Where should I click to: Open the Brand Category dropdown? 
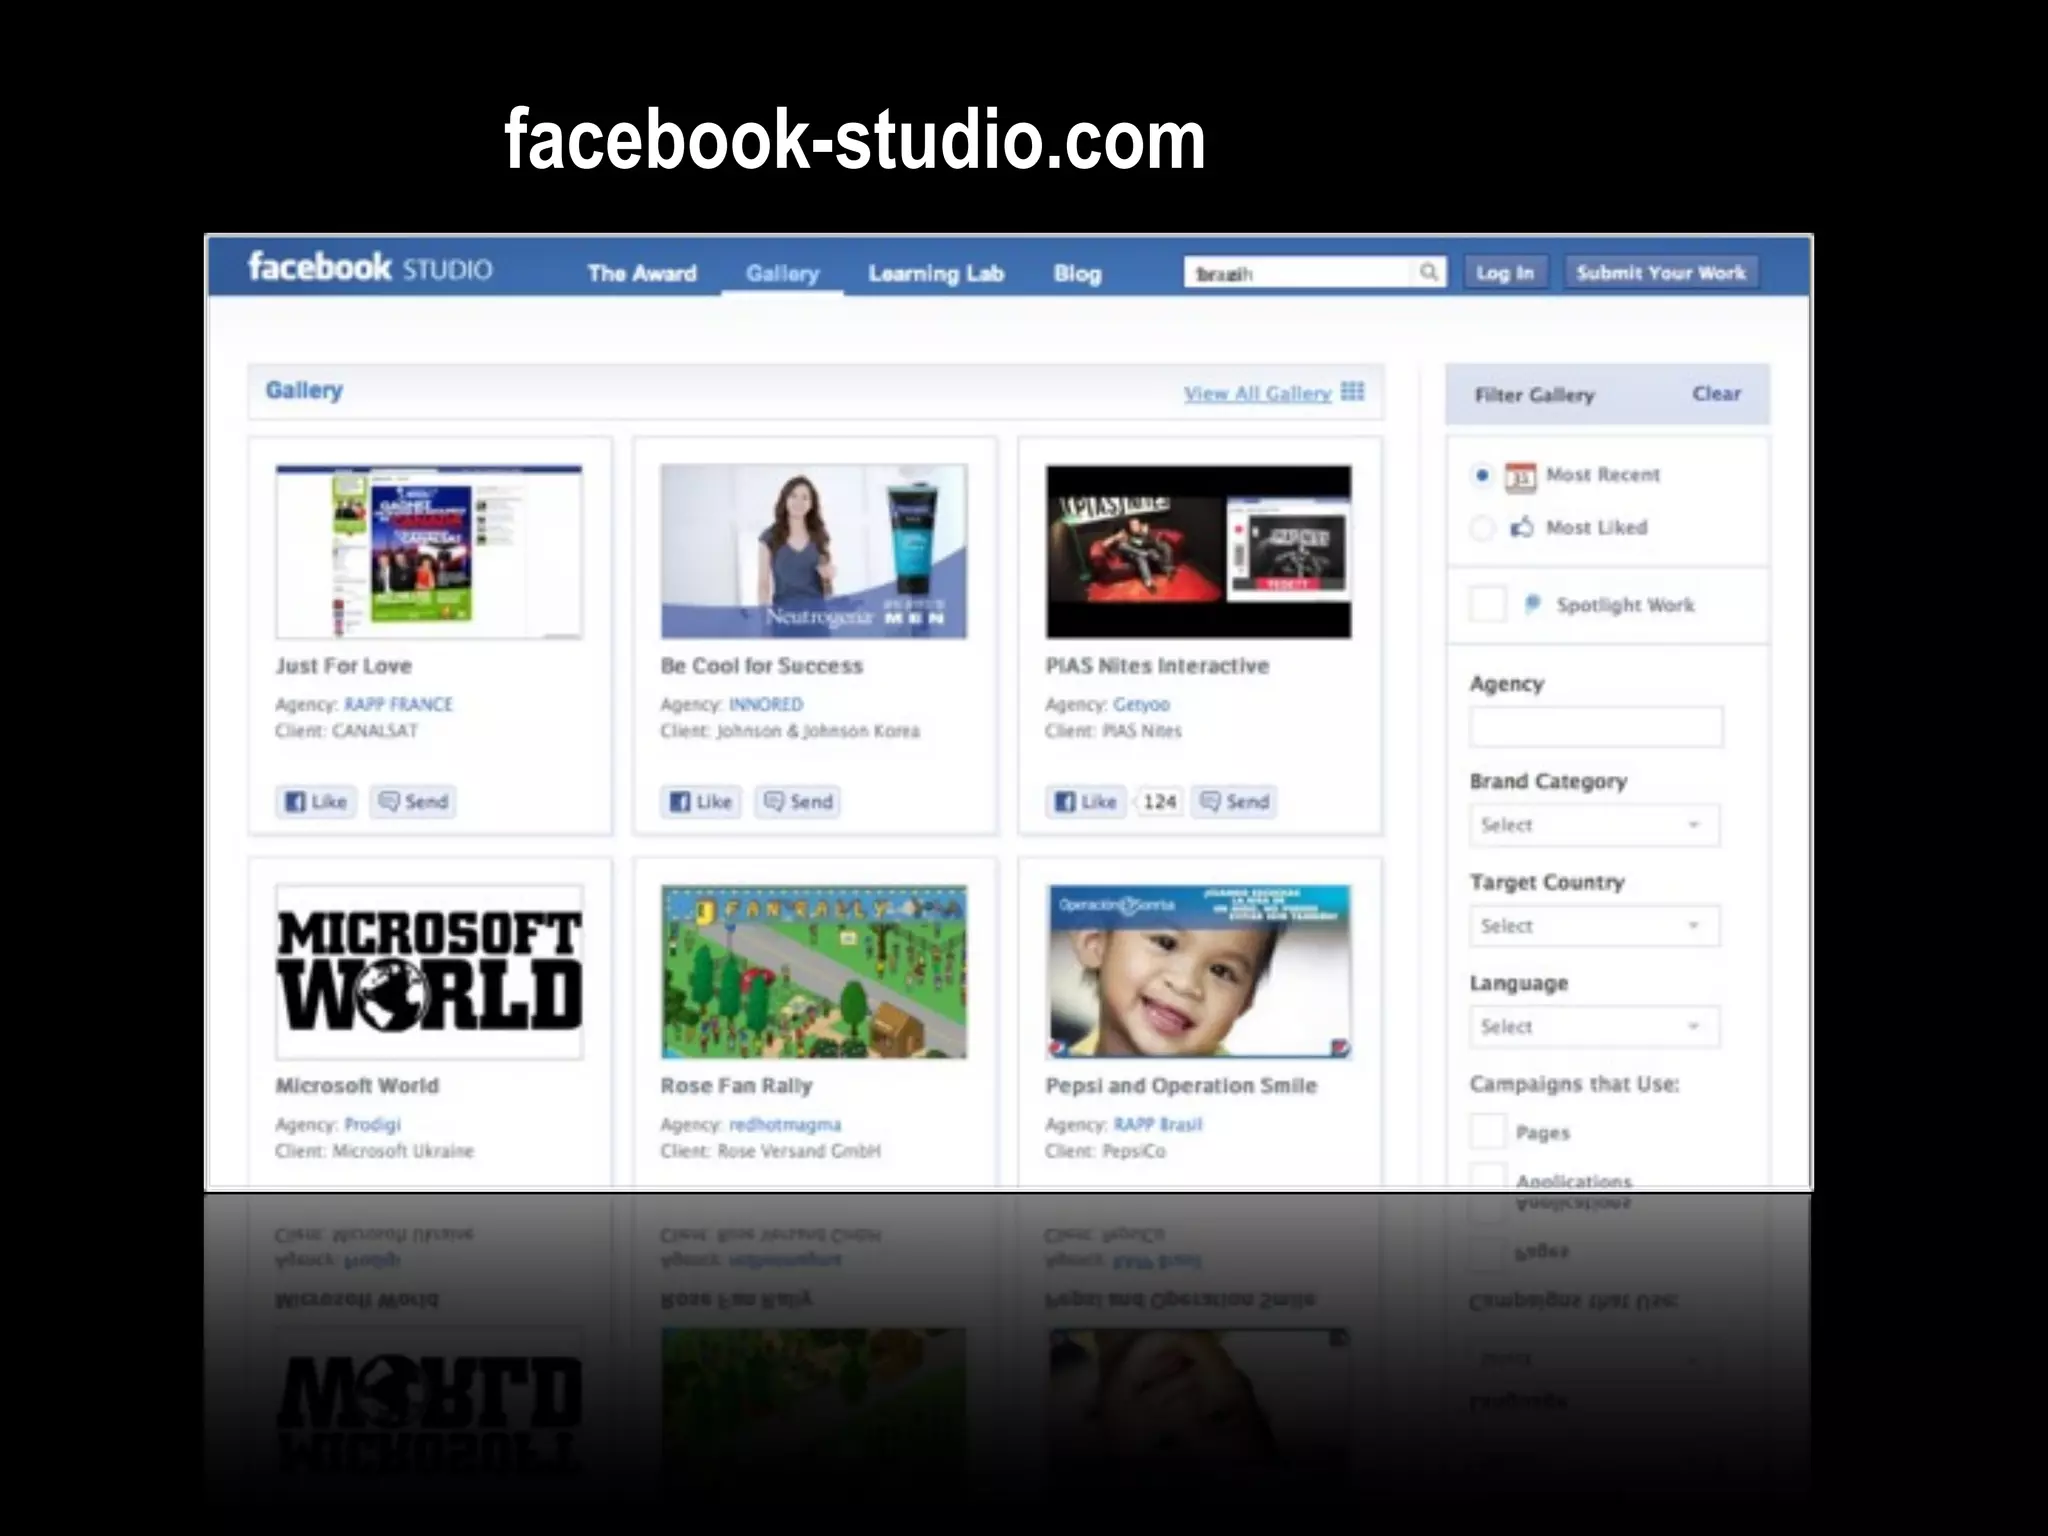click(1595, 825)
